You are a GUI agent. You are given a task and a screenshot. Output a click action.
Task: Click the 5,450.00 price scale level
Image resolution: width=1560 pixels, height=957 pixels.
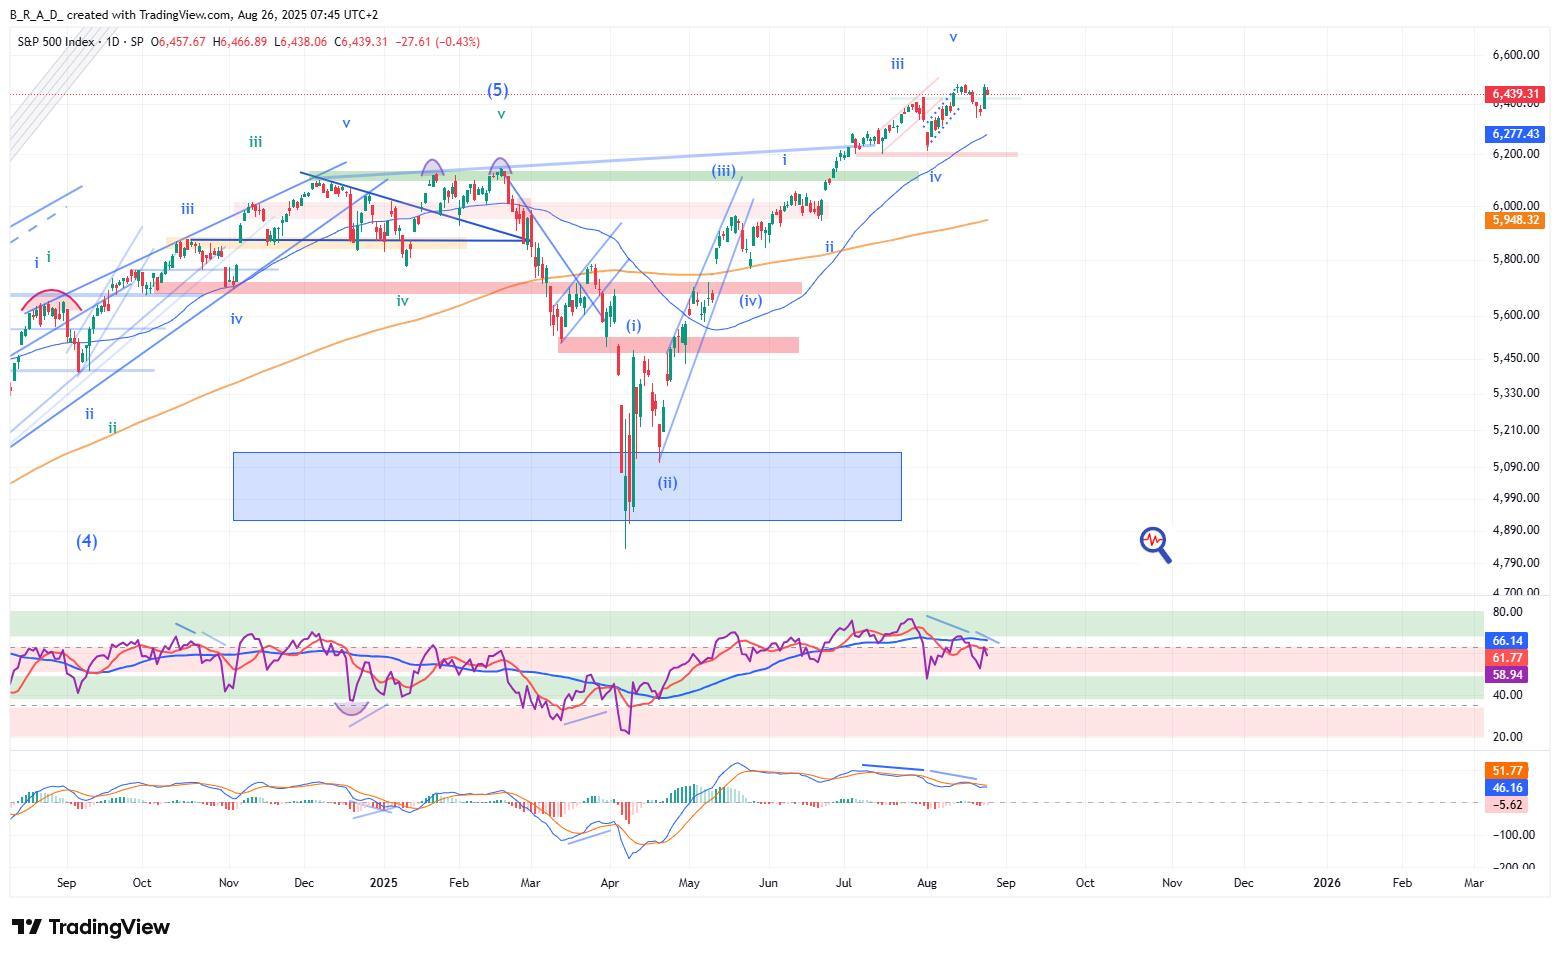click(x=1514, y=357)
